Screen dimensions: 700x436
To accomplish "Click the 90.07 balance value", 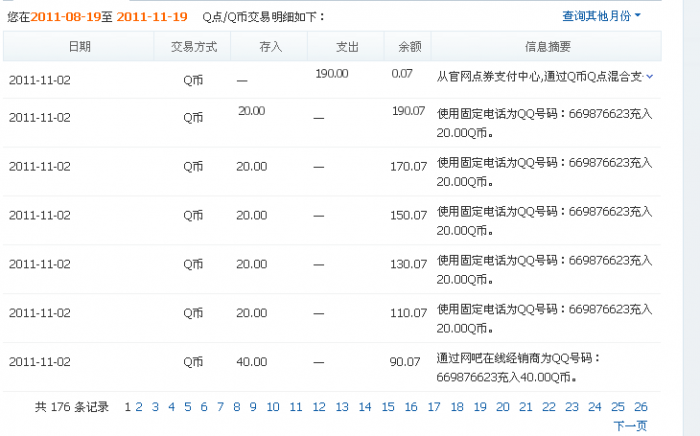I will (x=405, y=361).
